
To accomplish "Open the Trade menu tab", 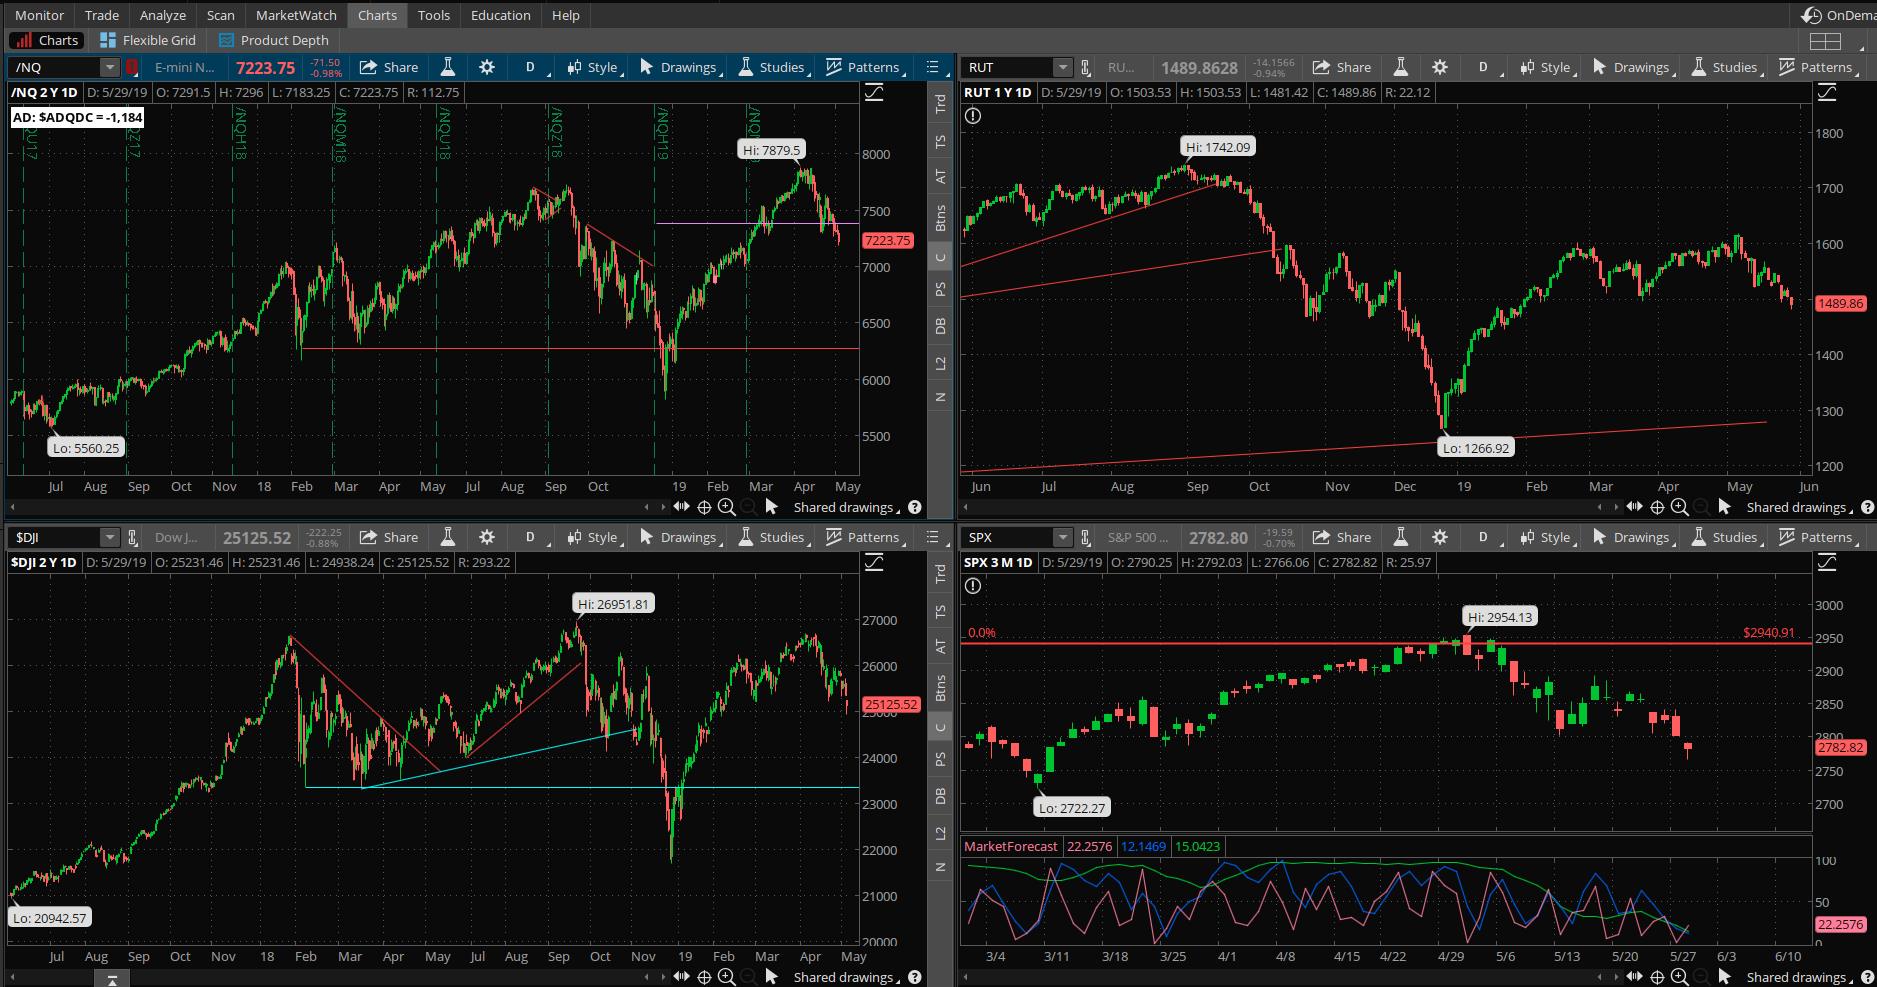I will [101, 15].
